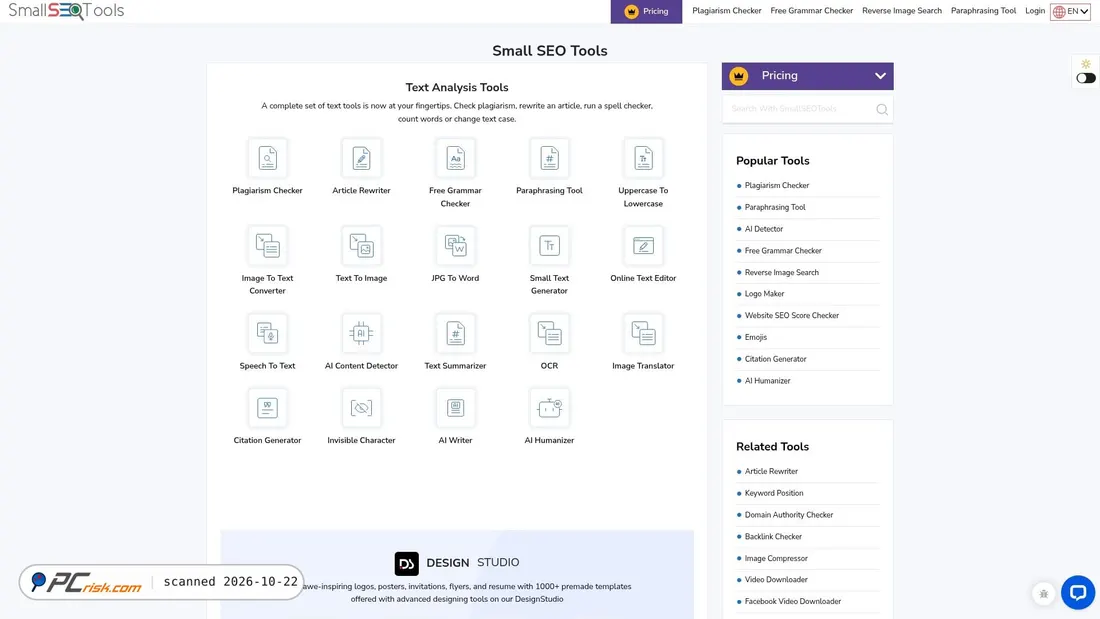The height and width of the screenshot is (619, 1100).
Task: Open Backlink Checker link
Action: (x=773, y=536)
